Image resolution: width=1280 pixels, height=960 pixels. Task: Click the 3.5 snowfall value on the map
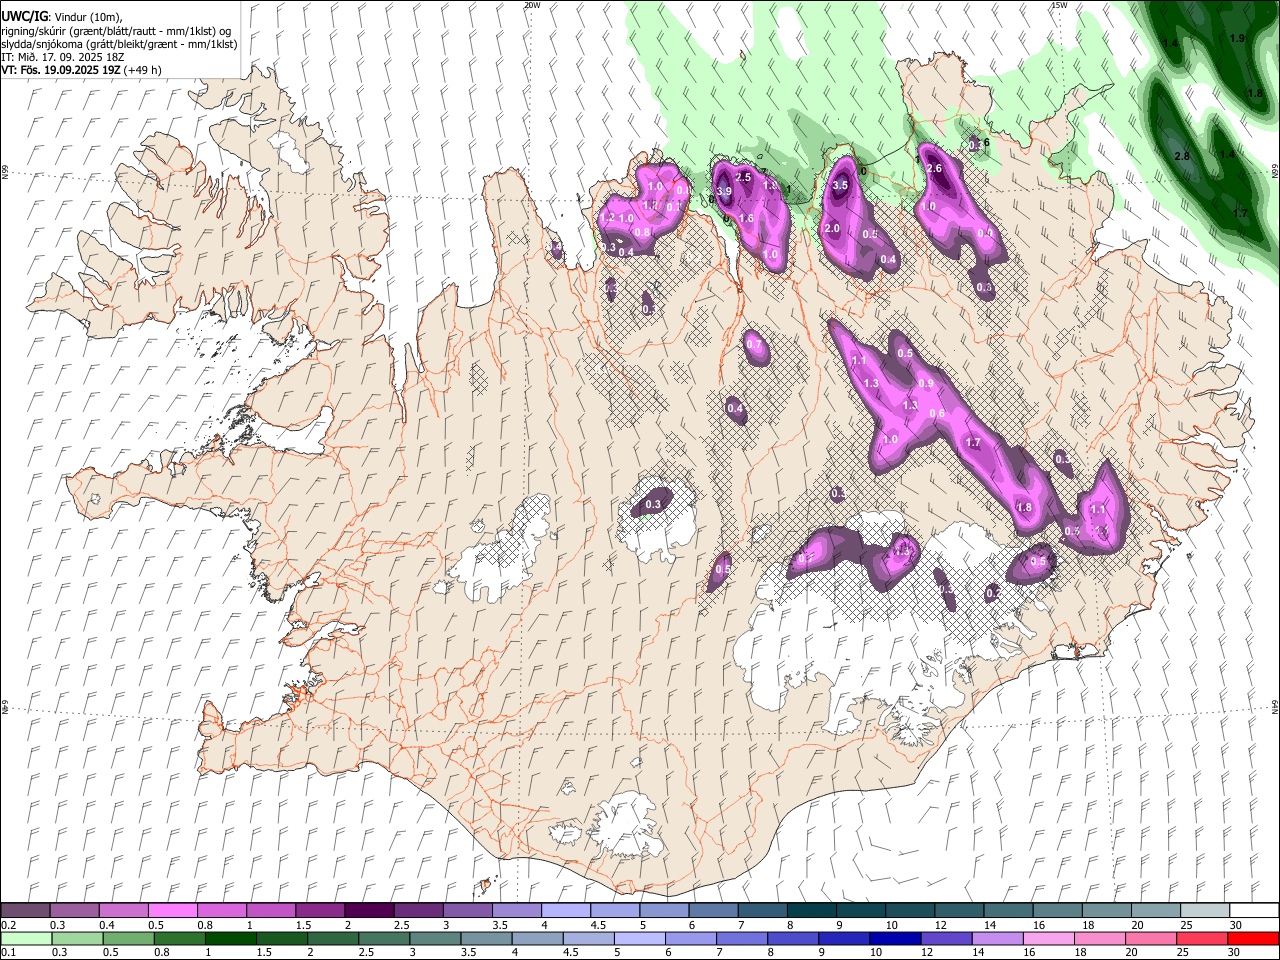tap(840, 185)
